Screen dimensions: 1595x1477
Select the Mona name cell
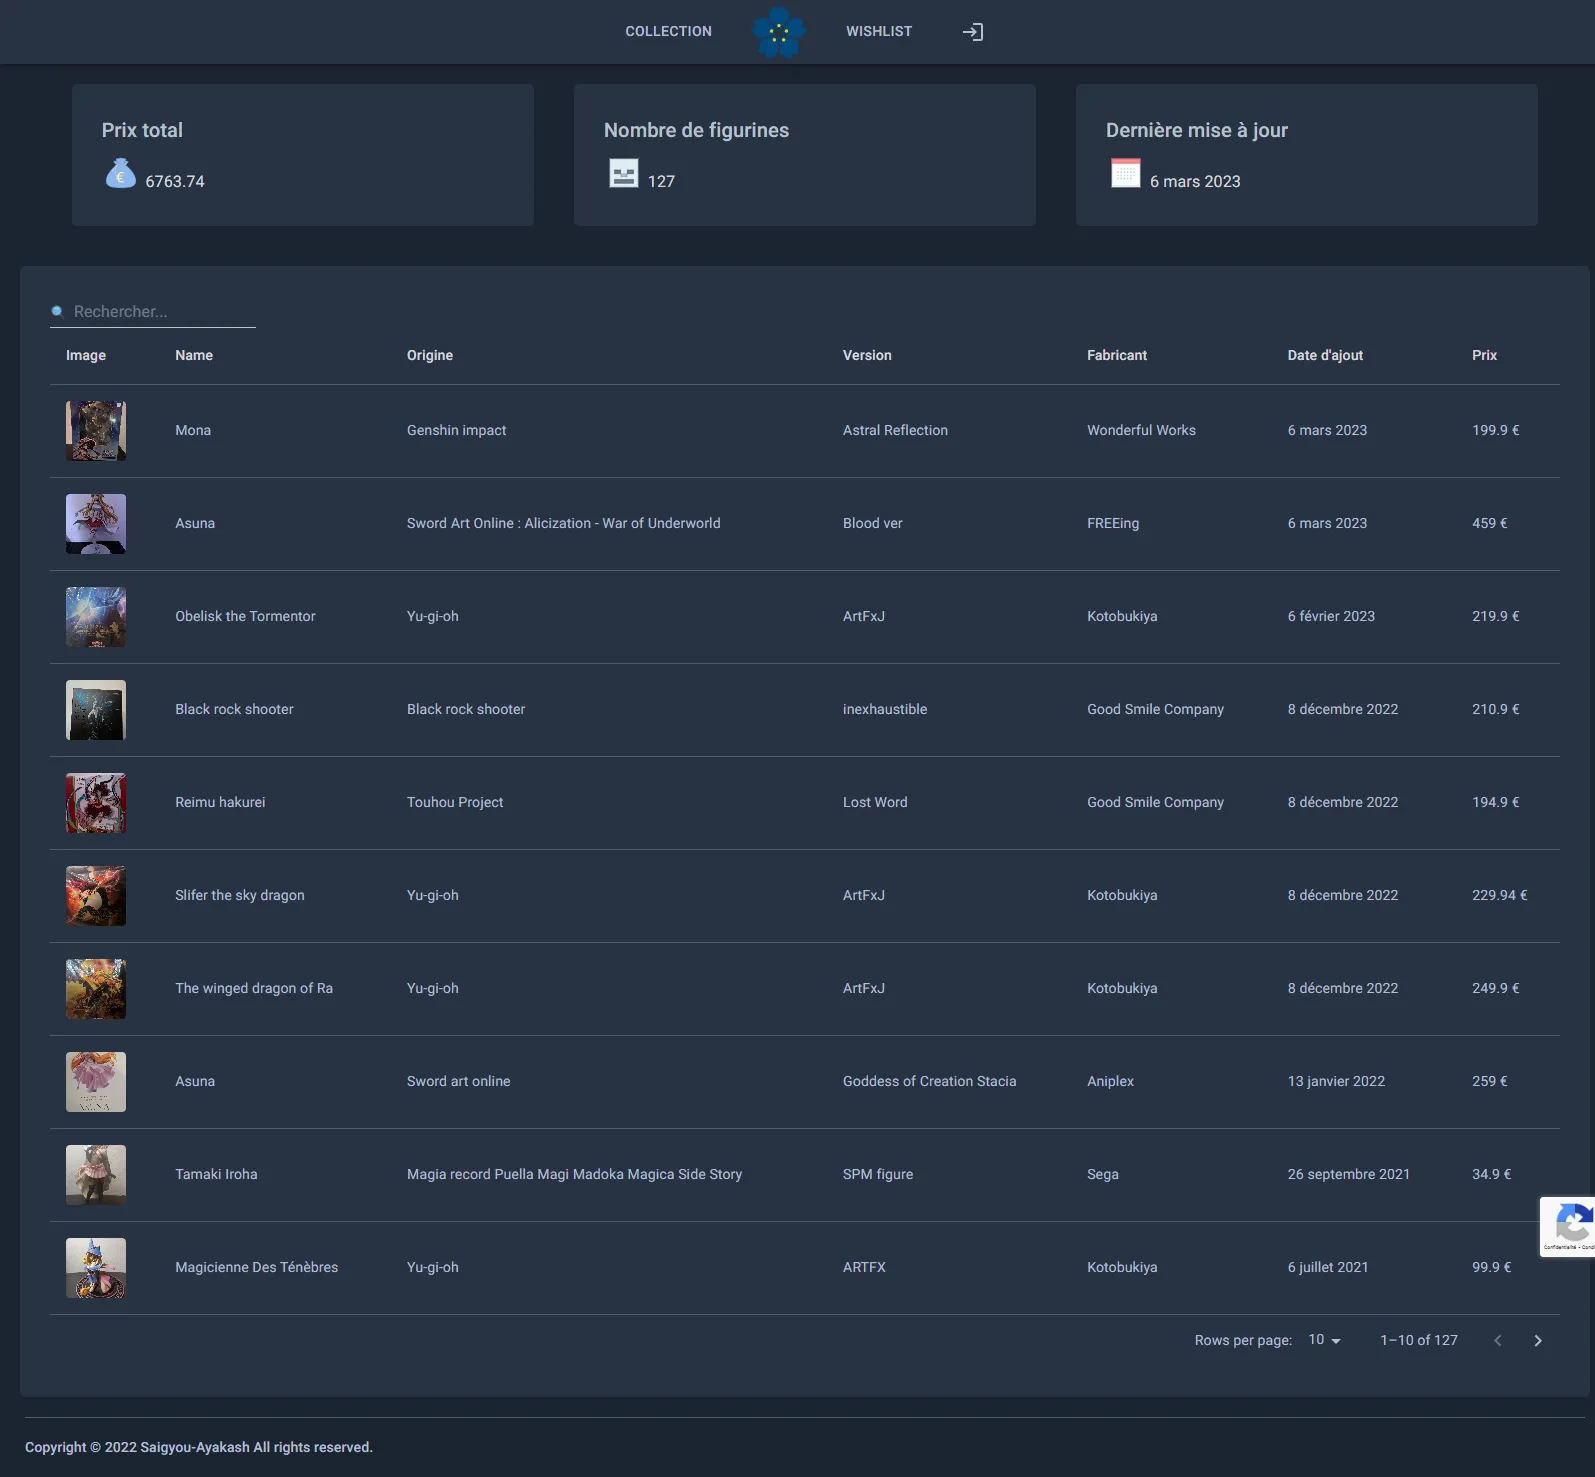[x=193, y=431]
